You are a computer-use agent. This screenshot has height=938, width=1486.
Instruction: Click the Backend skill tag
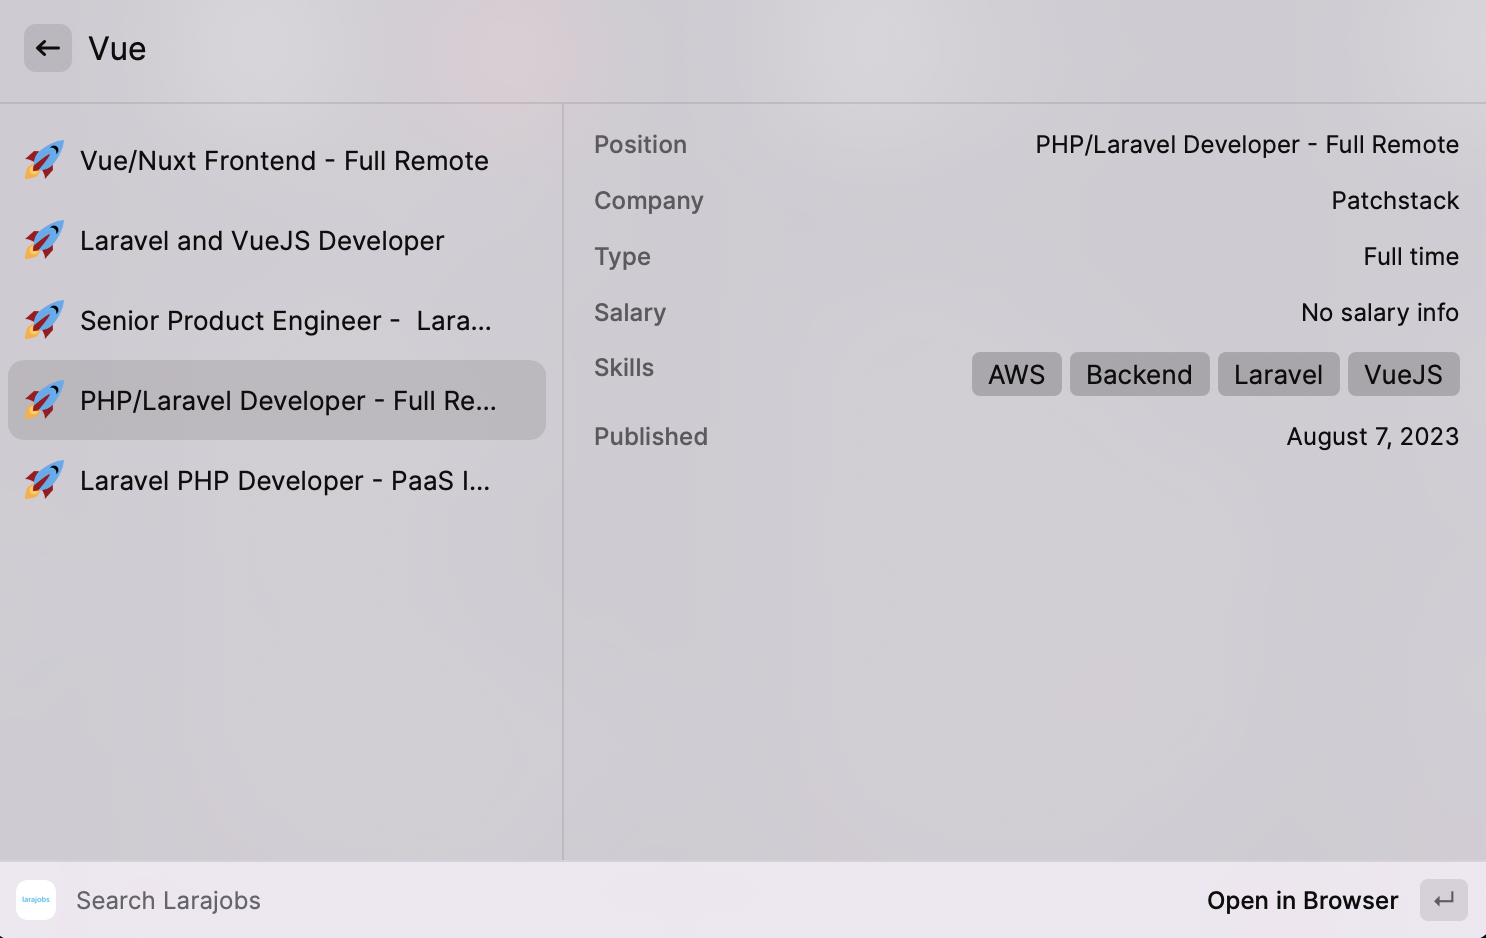1140,374
